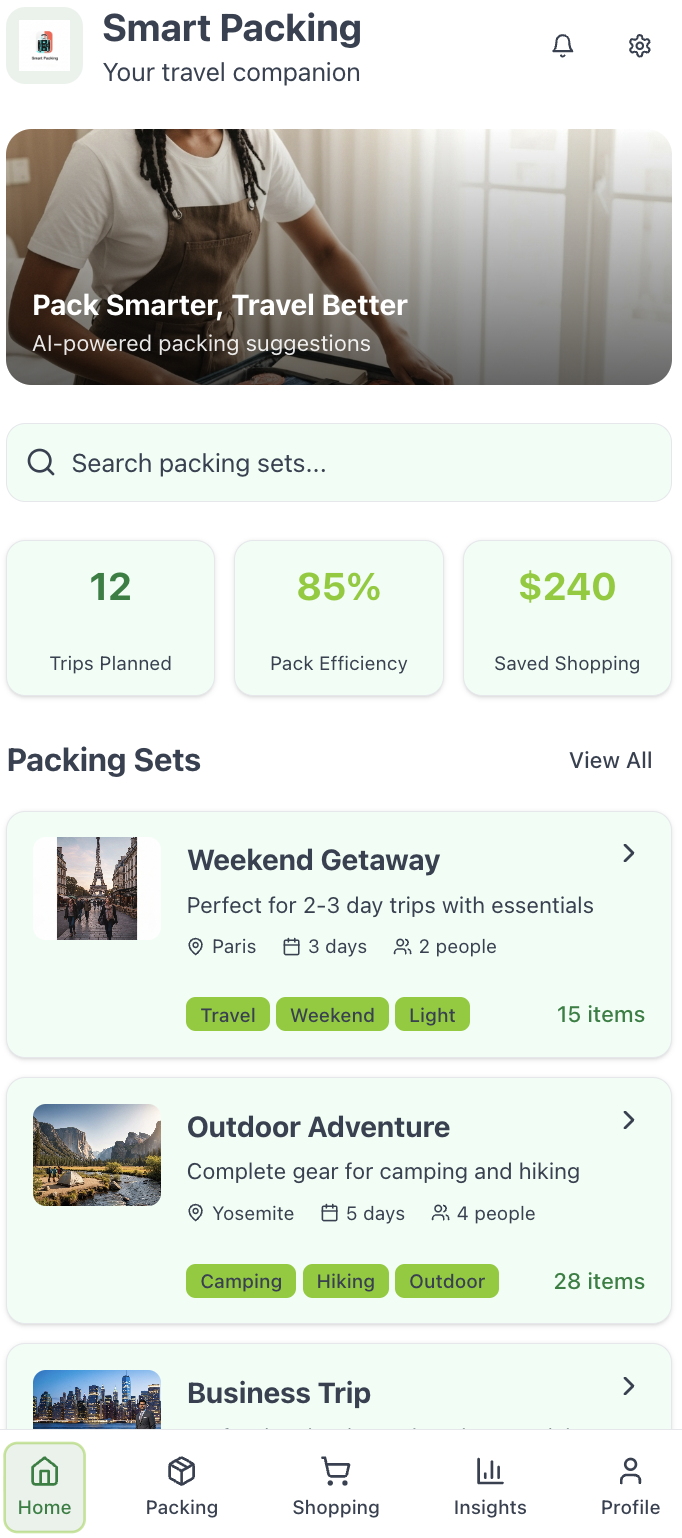Tap the Pack Efficiency 85% card
682x1538 pixels.
tap(339, 617)
